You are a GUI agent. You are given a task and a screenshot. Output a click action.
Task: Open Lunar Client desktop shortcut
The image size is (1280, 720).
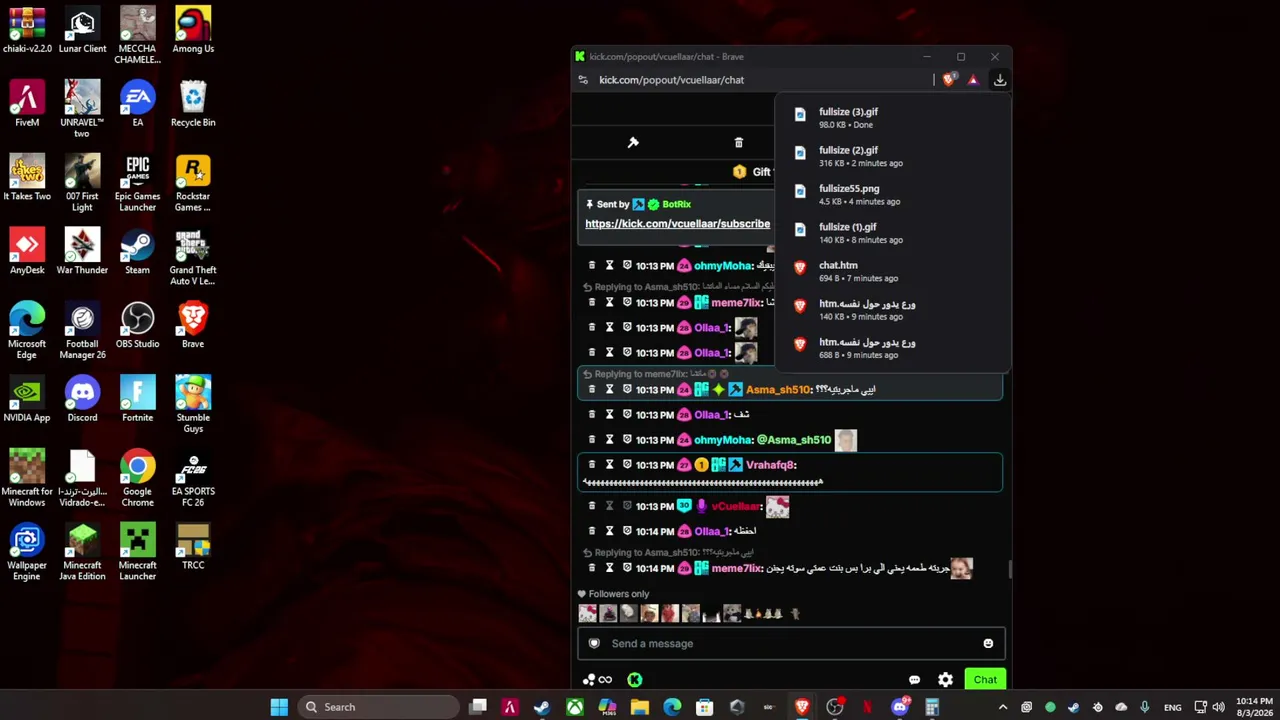(82, 31)
